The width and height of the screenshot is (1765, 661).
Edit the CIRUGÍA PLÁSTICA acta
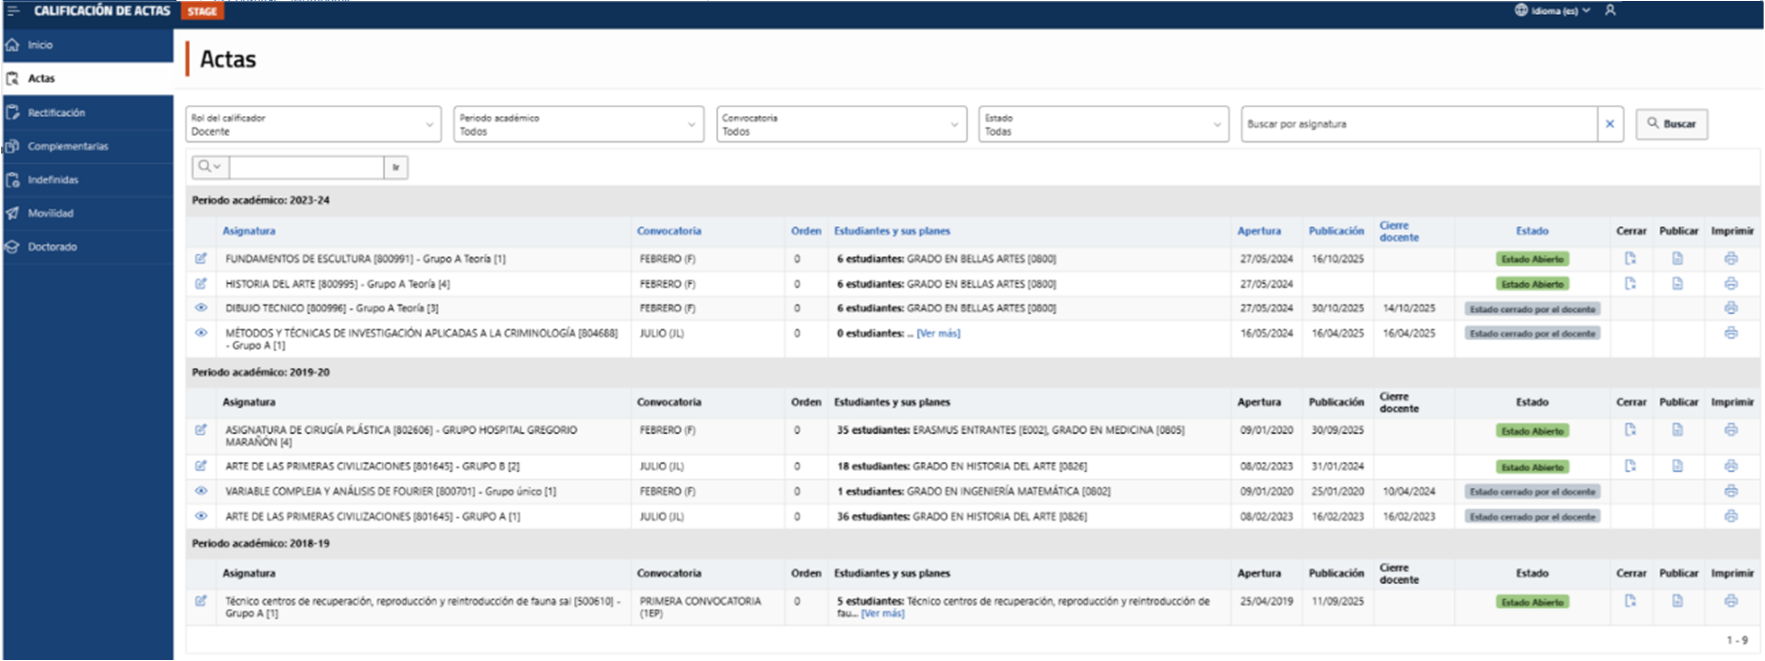(x=201, y=430)
